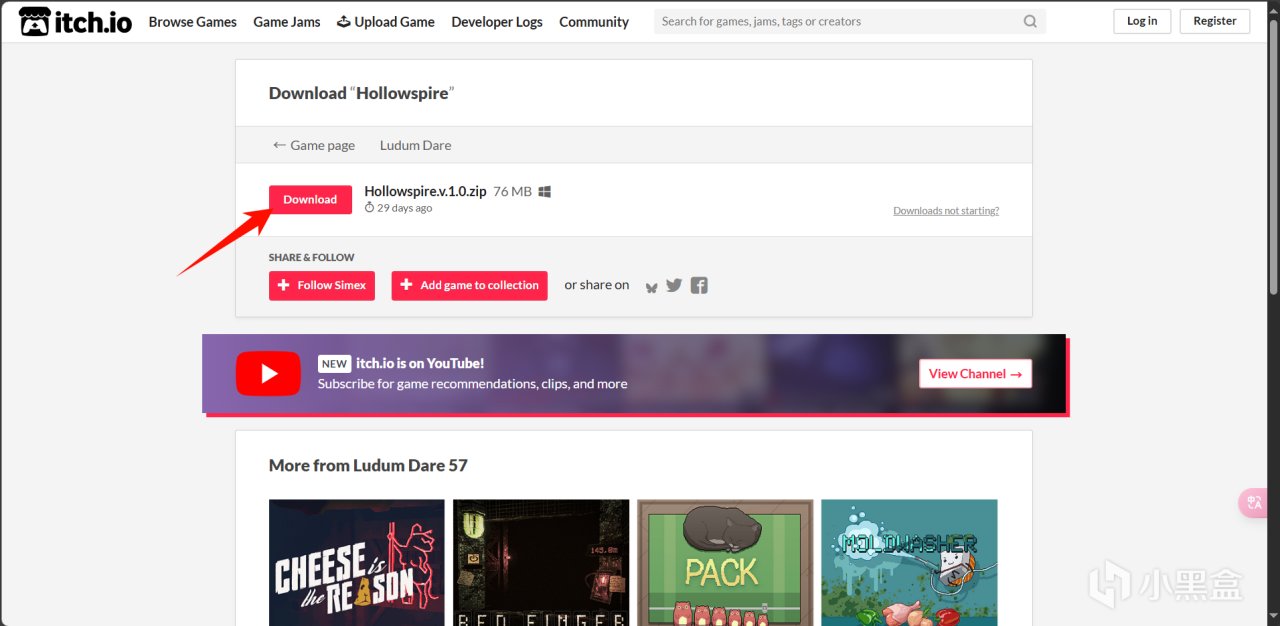
Task: Click the 29 days ago timestamp
Action: [399, 208]
